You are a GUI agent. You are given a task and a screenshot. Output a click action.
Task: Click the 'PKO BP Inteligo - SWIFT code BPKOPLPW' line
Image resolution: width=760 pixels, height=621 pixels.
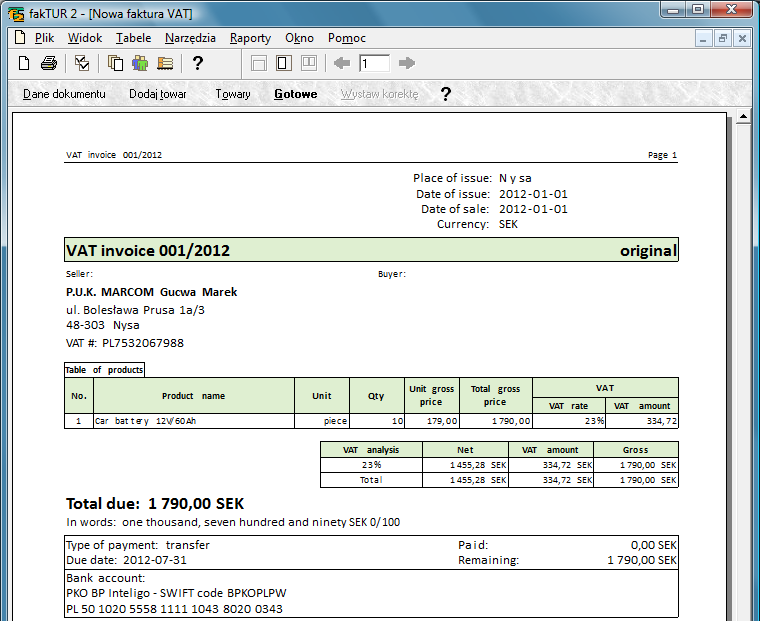coord(176,593)
